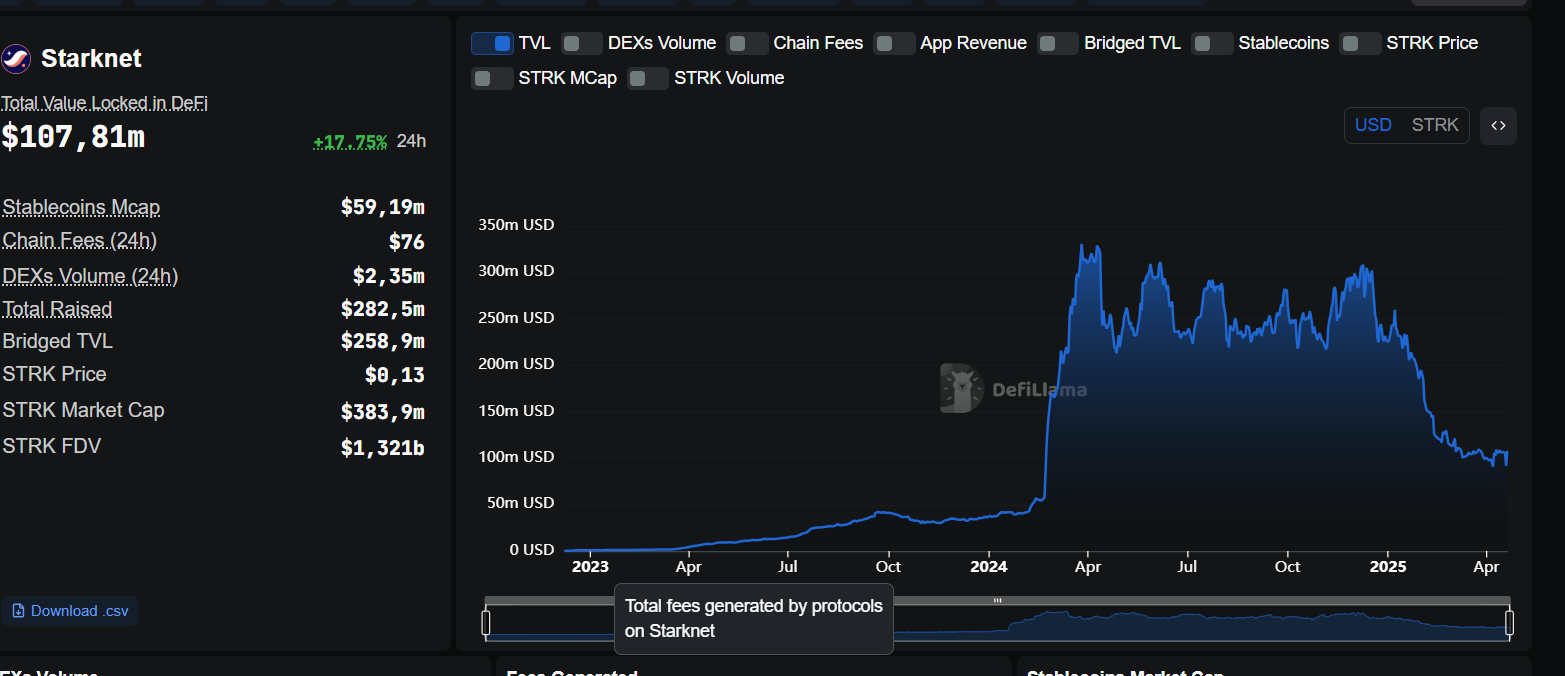Click the $1,321b FDV value
Image resolution: width=1565 pixels, height=676 pixels.
[x=383, y=448]
